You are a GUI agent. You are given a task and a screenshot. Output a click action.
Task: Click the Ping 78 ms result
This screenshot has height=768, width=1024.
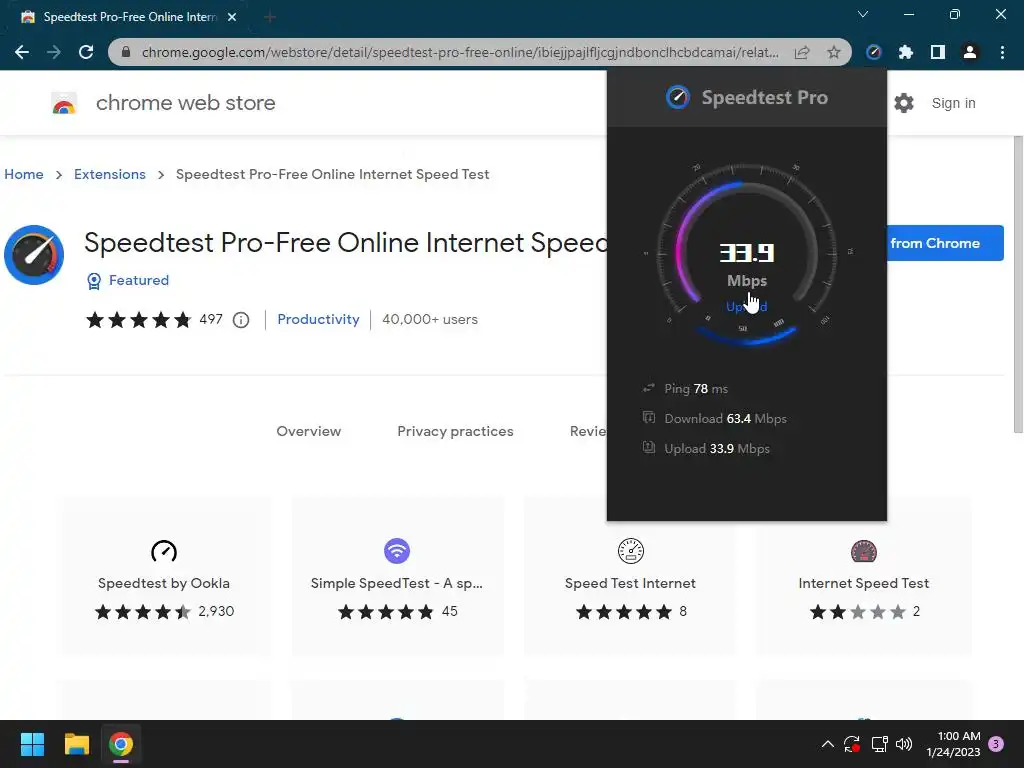686,389
